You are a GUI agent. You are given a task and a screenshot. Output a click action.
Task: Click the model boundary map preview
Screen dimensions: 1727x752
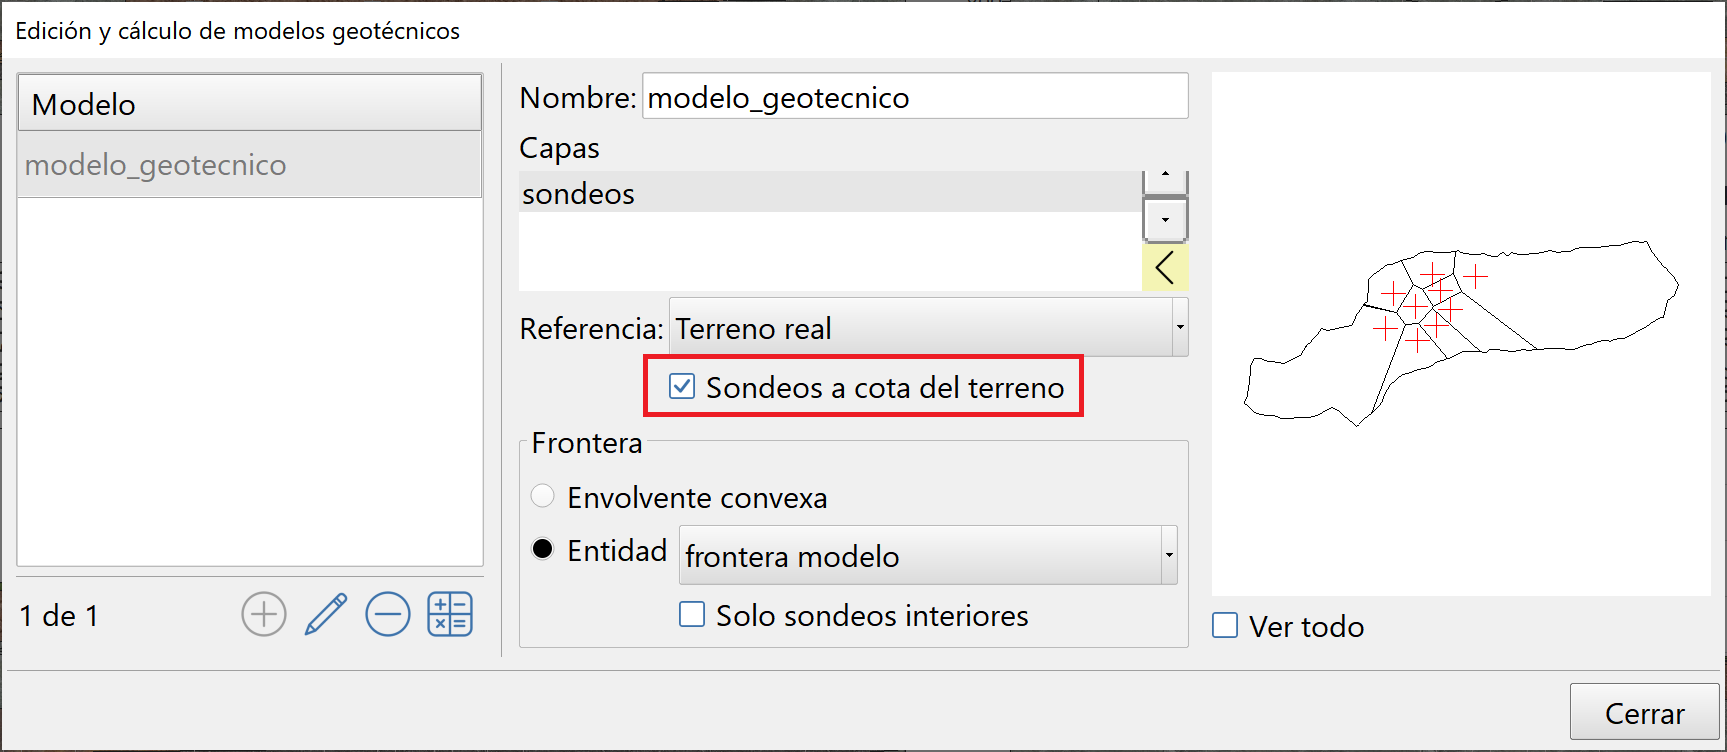point(1460,330)
